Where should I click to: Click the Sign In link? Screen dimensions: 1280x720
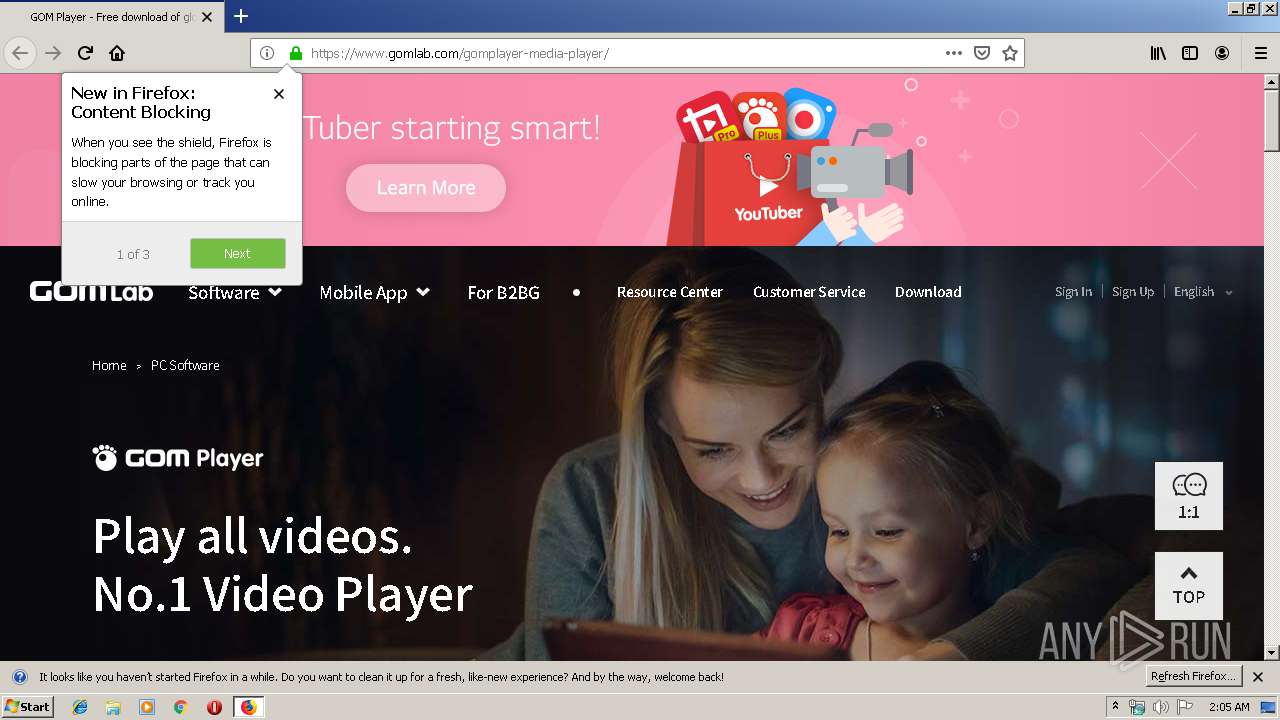tap(1073, 292)
